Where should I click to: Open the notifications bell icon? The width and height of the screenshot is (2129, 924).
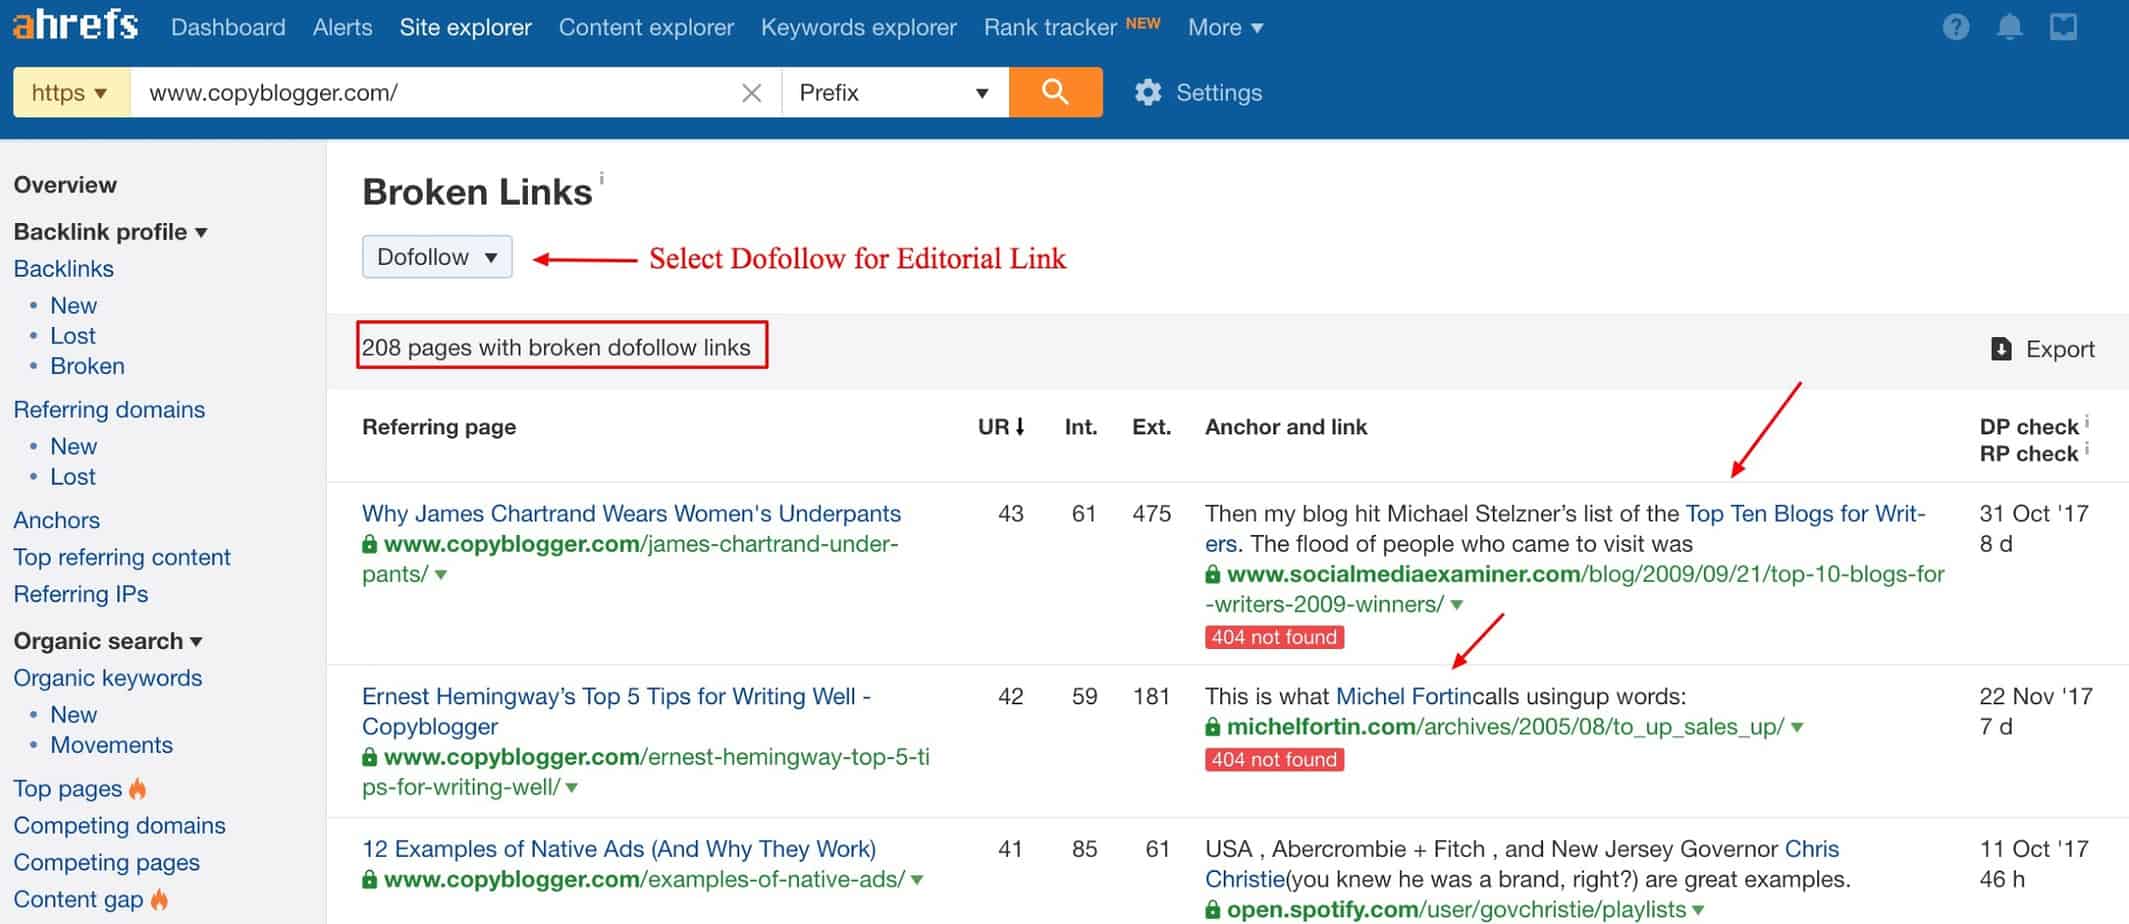[2009, 27]
